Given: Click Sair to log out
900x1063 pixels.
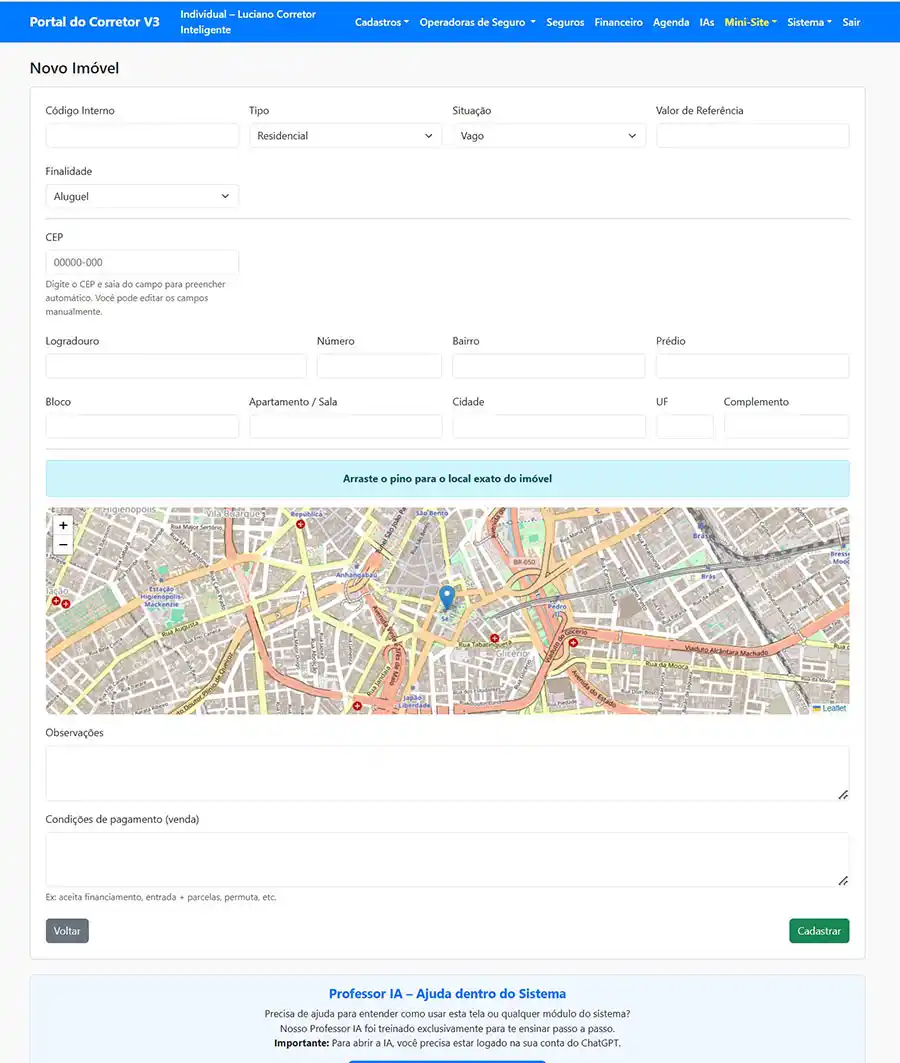Looking at the screenshot, I should [851, 22].
